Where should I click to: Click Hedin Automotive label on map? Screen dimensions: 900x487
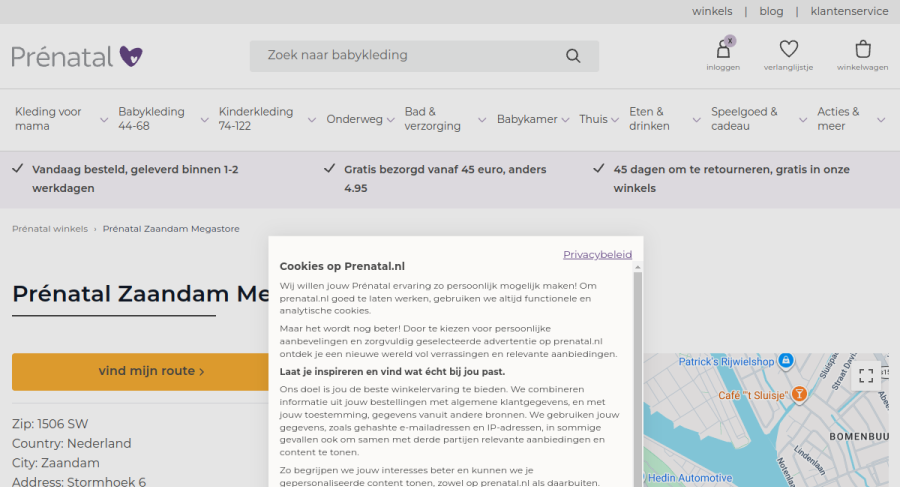point(690,478)
